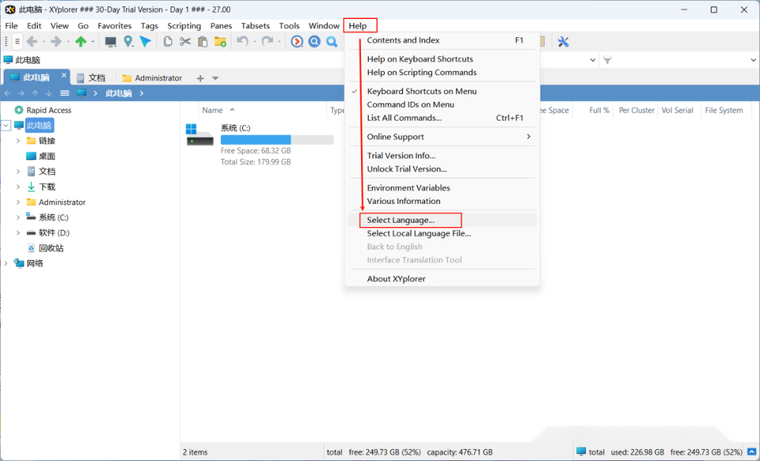Screen dimensions: 760x461
Task: Open the File menu
Action: pos(11,26)
